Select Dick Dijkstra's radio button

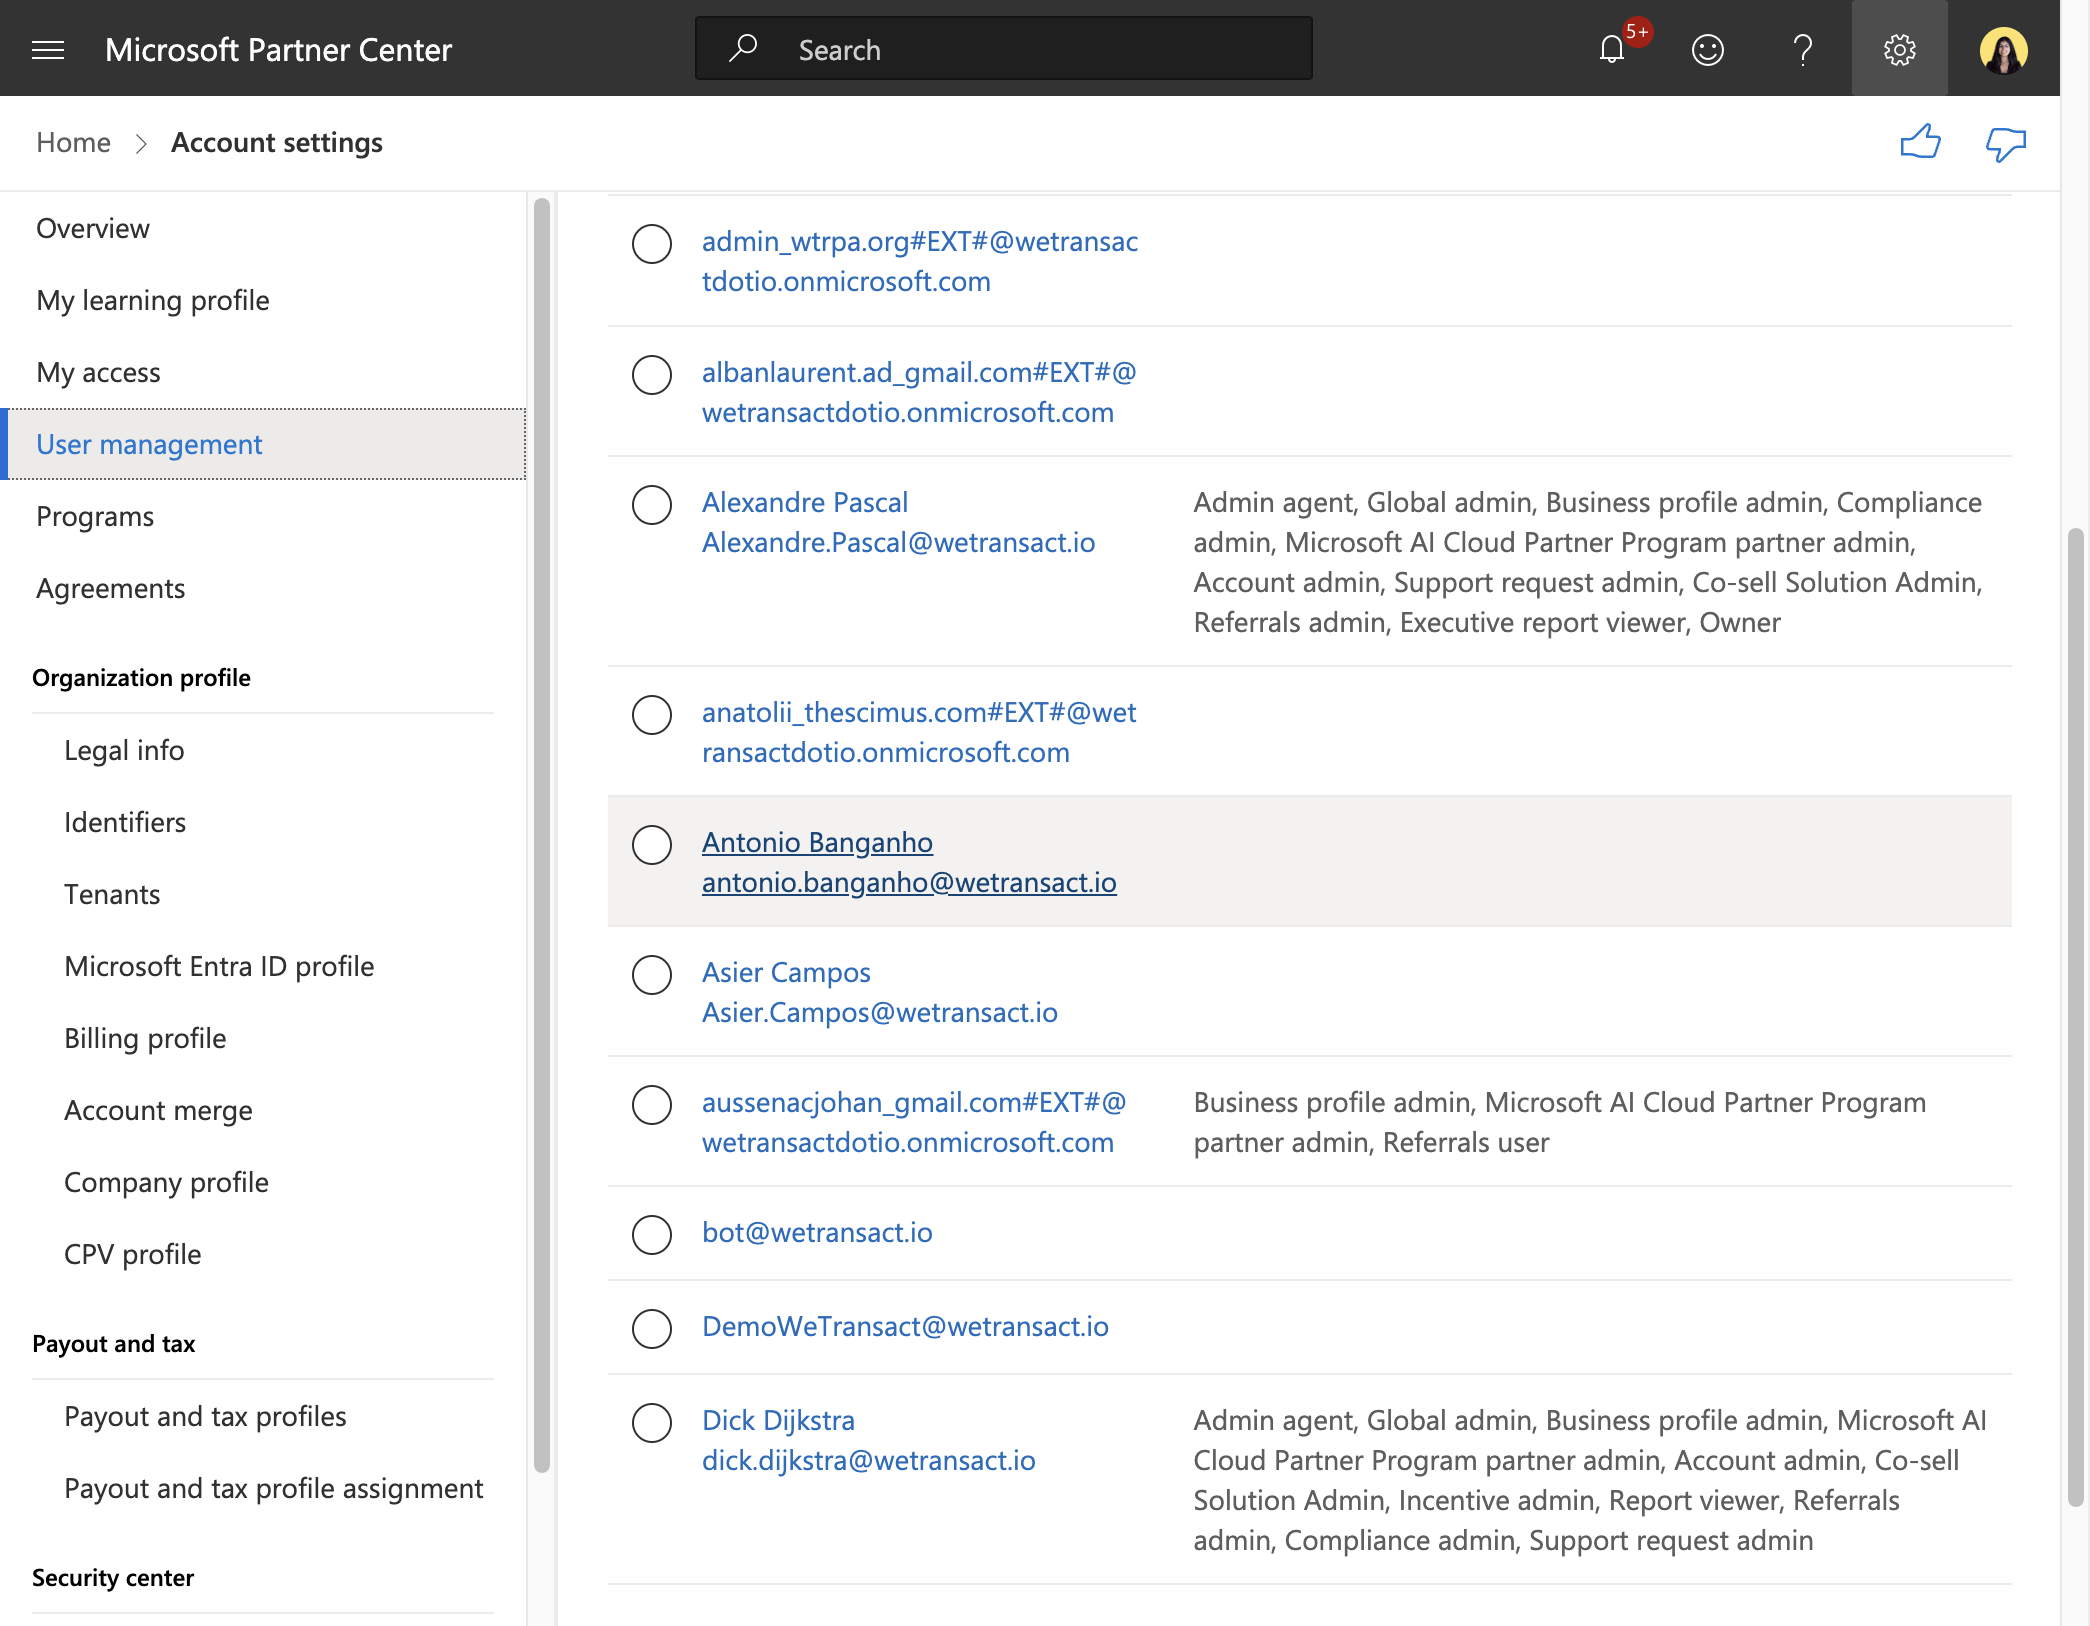[x=651, y=1422]
